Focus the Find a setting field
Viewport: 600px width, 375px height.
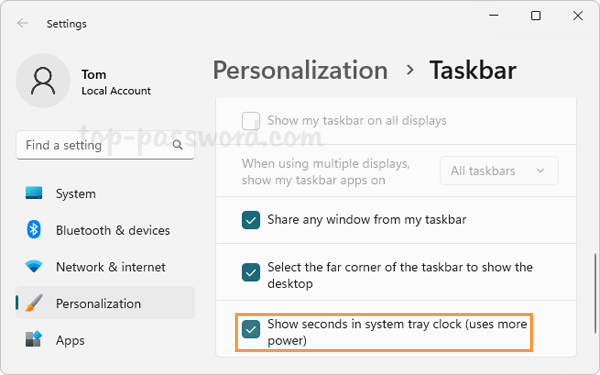click(x=105, y=145)
